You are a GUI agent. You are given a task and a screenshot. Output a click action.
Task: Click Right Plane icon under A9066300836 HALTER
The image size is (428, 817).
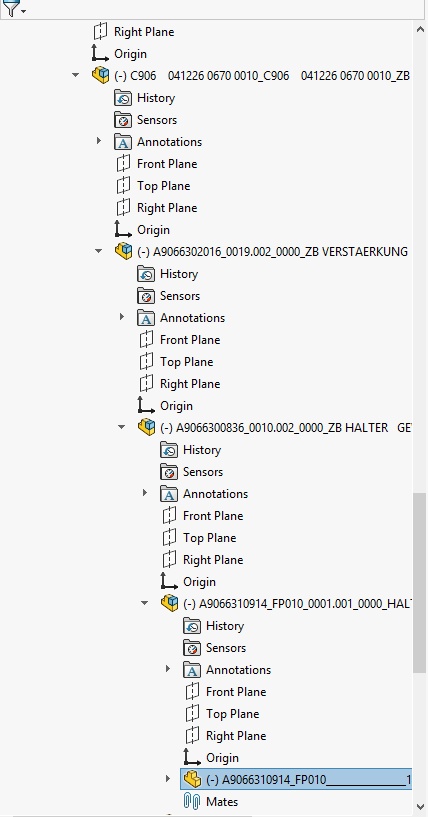[x=169, y=560]
